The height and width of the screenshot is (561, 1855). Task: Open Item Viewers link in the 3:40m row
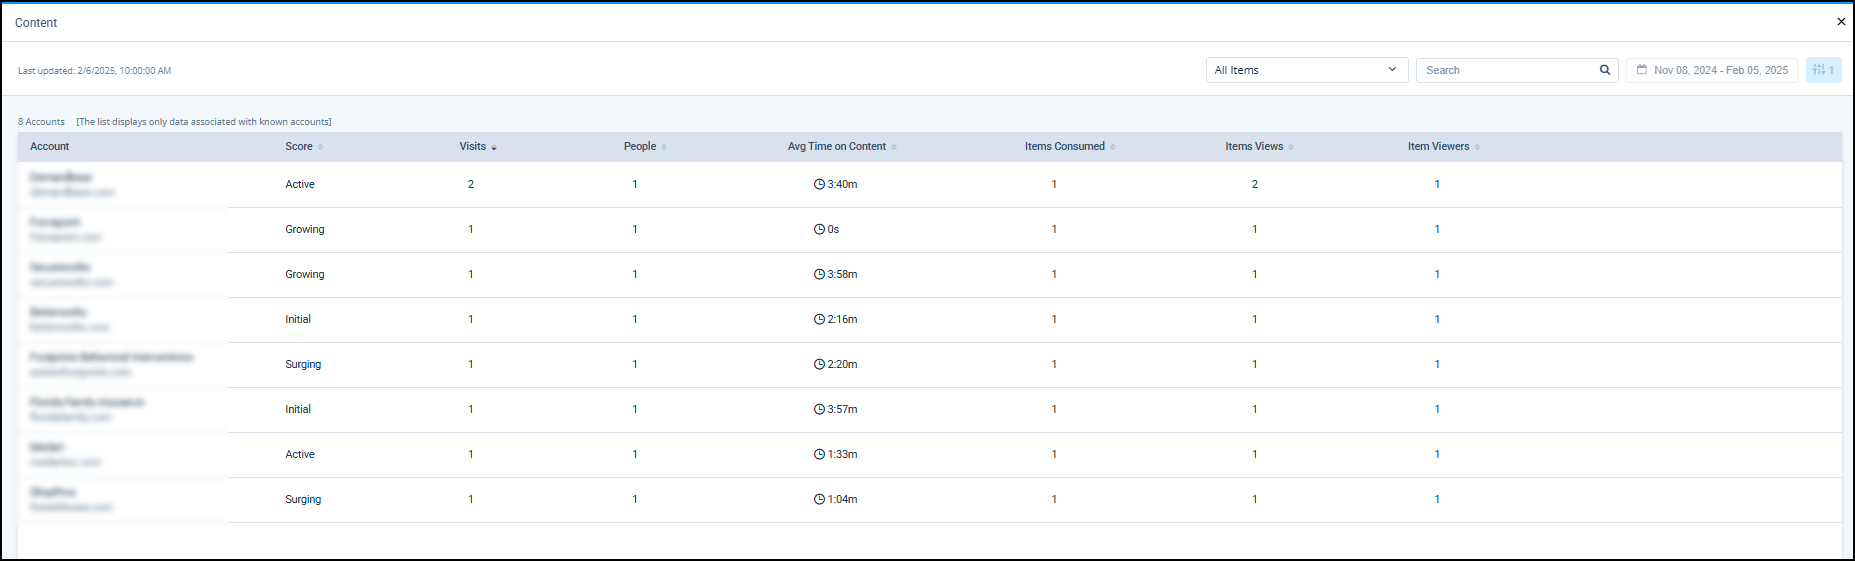(1437, 184)
